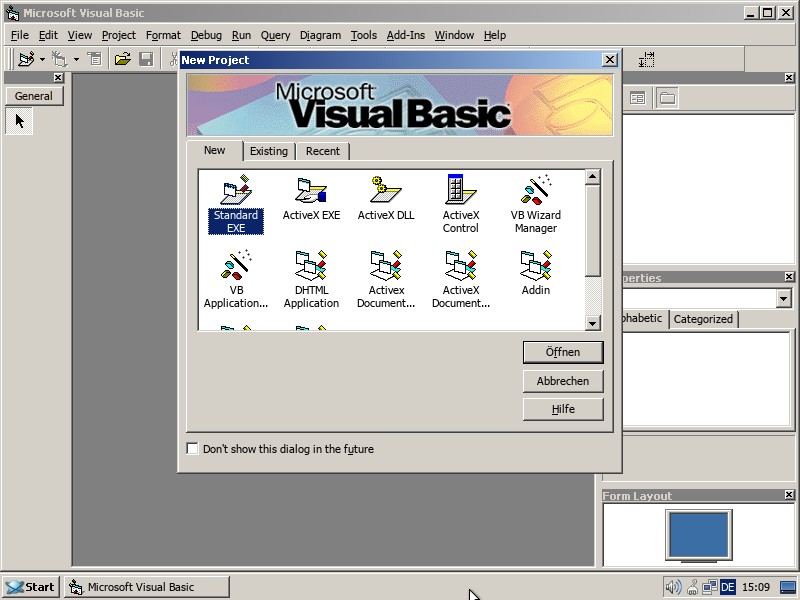Image resolution: width=800 pixels, height=600 pixels.
Task: Click the Abbrechen button
Action: (563, 381)
